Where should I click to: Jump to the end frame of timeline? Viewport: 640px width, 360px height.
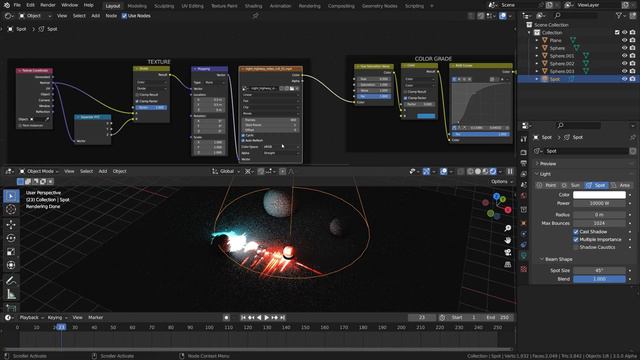tap(282, 318)
